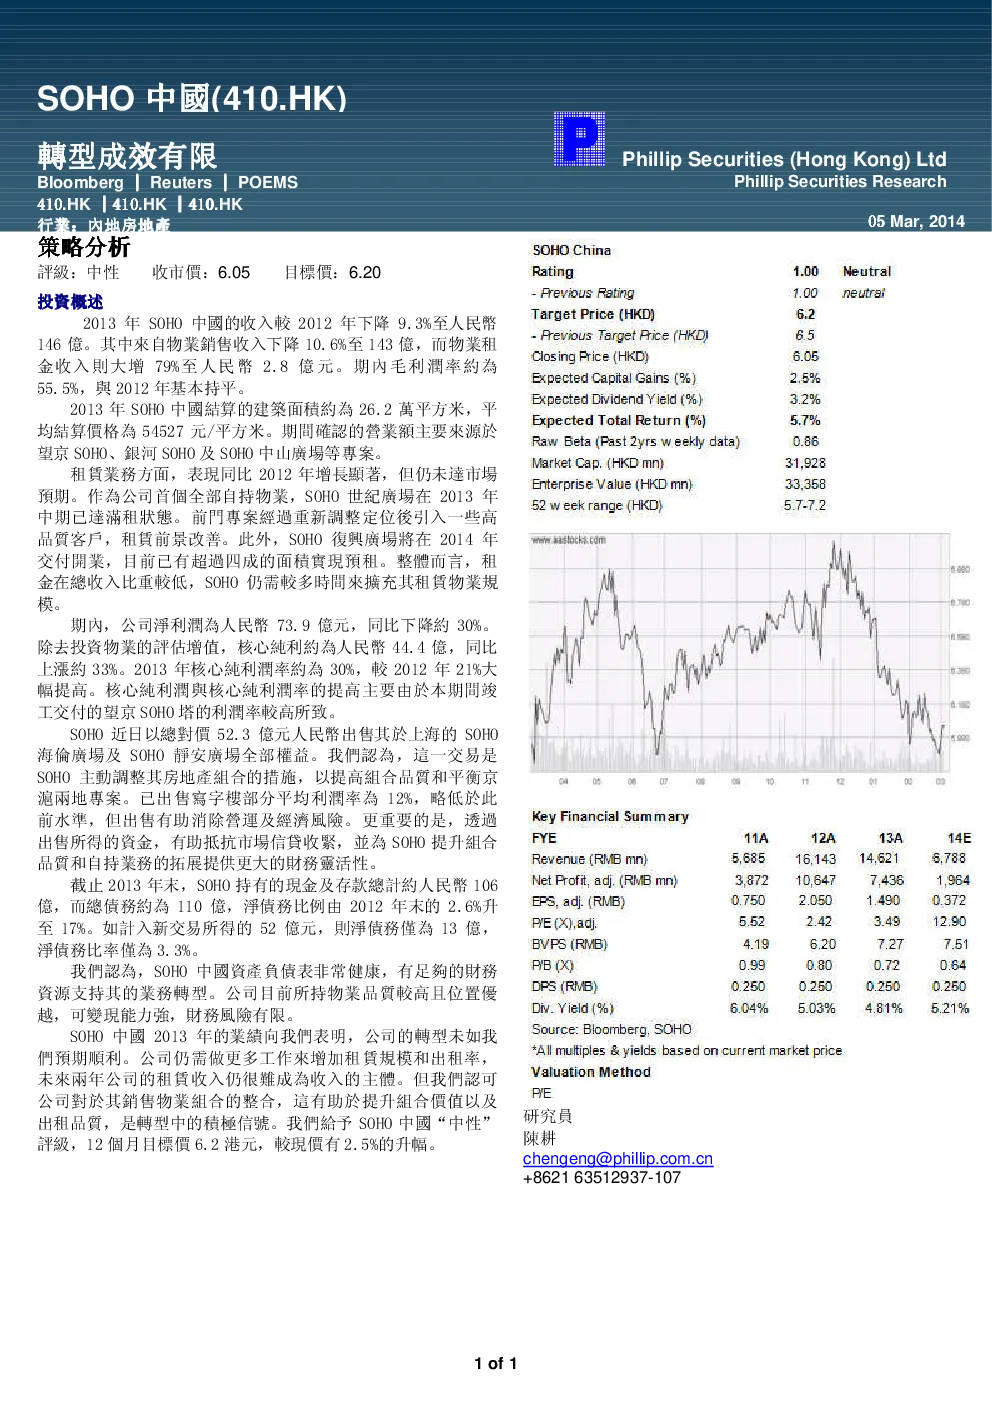Screen dimensions: 992x1403
Task: Click Closing Price (HKD) value 6.05
Action: pos(806,356)
